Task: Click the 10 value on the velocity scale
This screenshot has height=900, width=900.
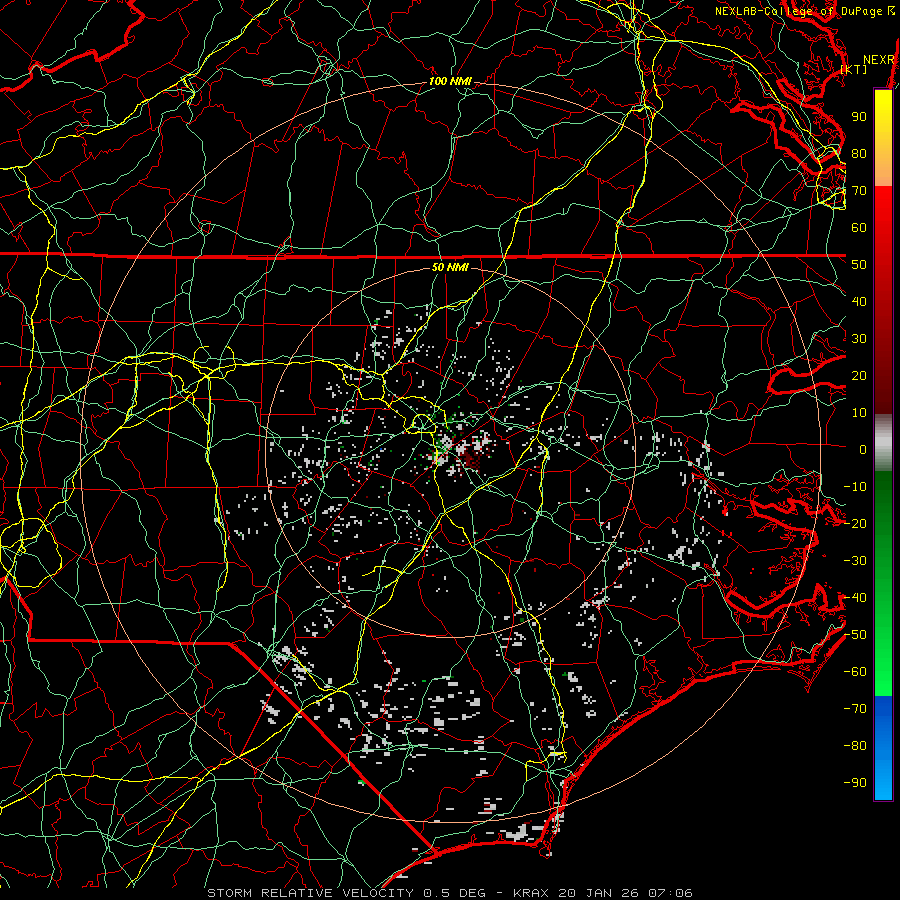Action: click(859, 413)
